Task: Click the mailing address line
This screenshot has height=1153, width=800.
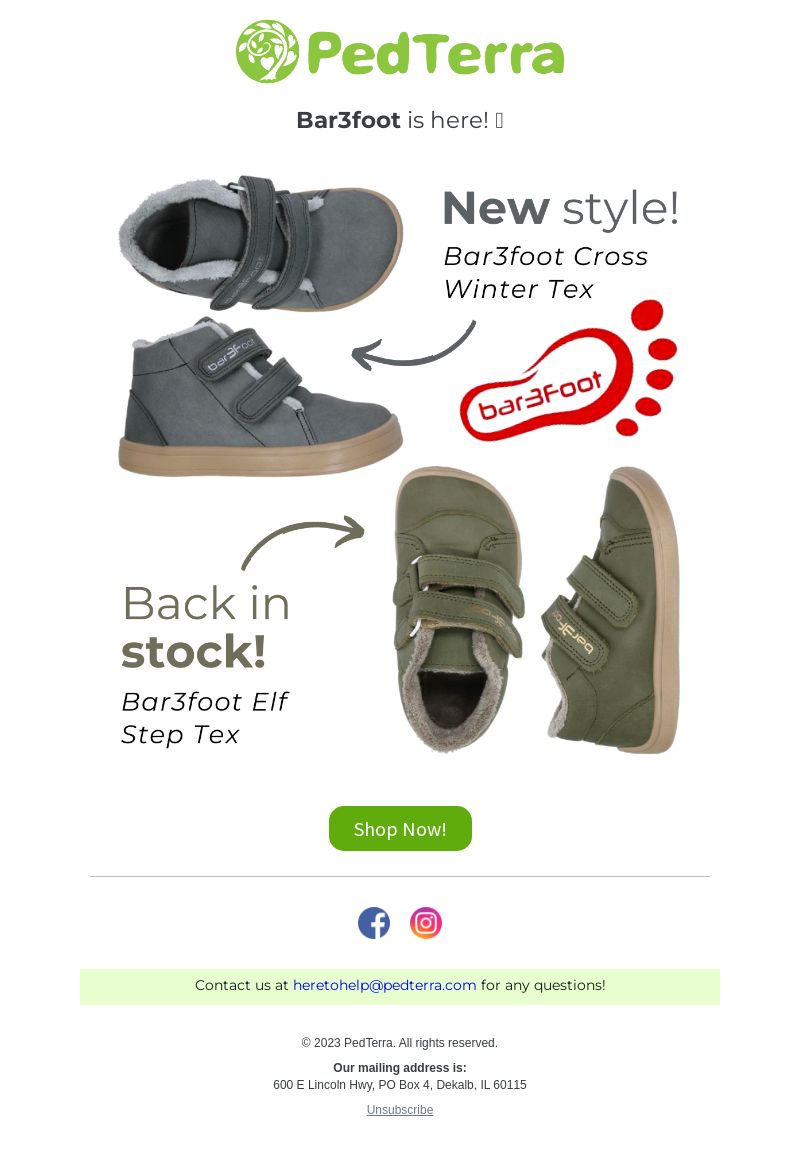Action: tap(400, 1085)
